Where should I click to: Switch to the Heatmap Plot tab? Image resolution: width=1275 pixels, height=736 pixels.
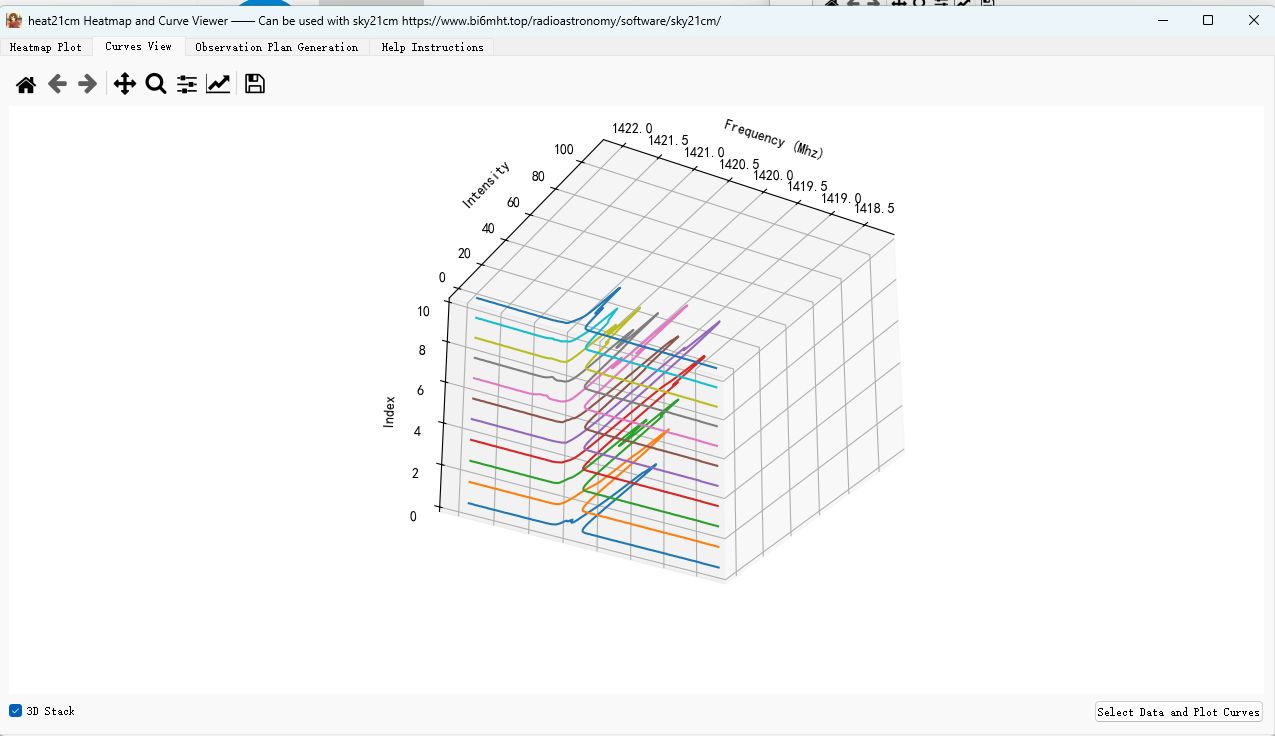(46, 47)
